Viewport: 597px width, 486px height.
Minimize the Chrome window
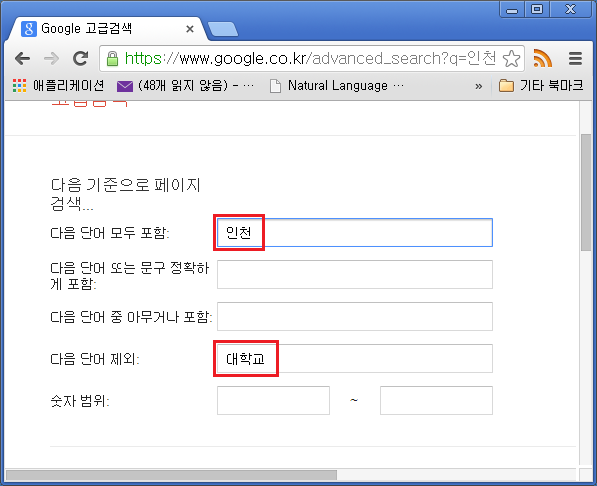pos(512,10)
